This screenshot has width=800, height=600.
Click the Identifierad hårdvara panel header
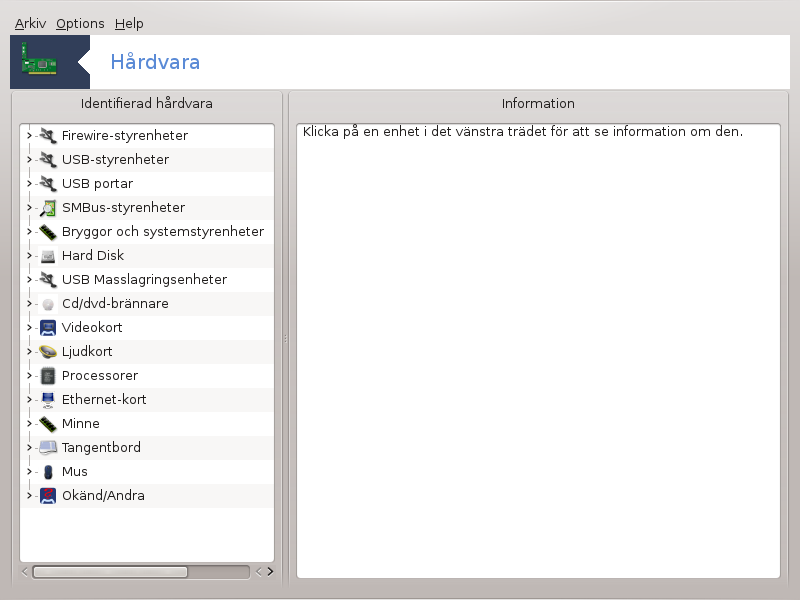[146, 104]
